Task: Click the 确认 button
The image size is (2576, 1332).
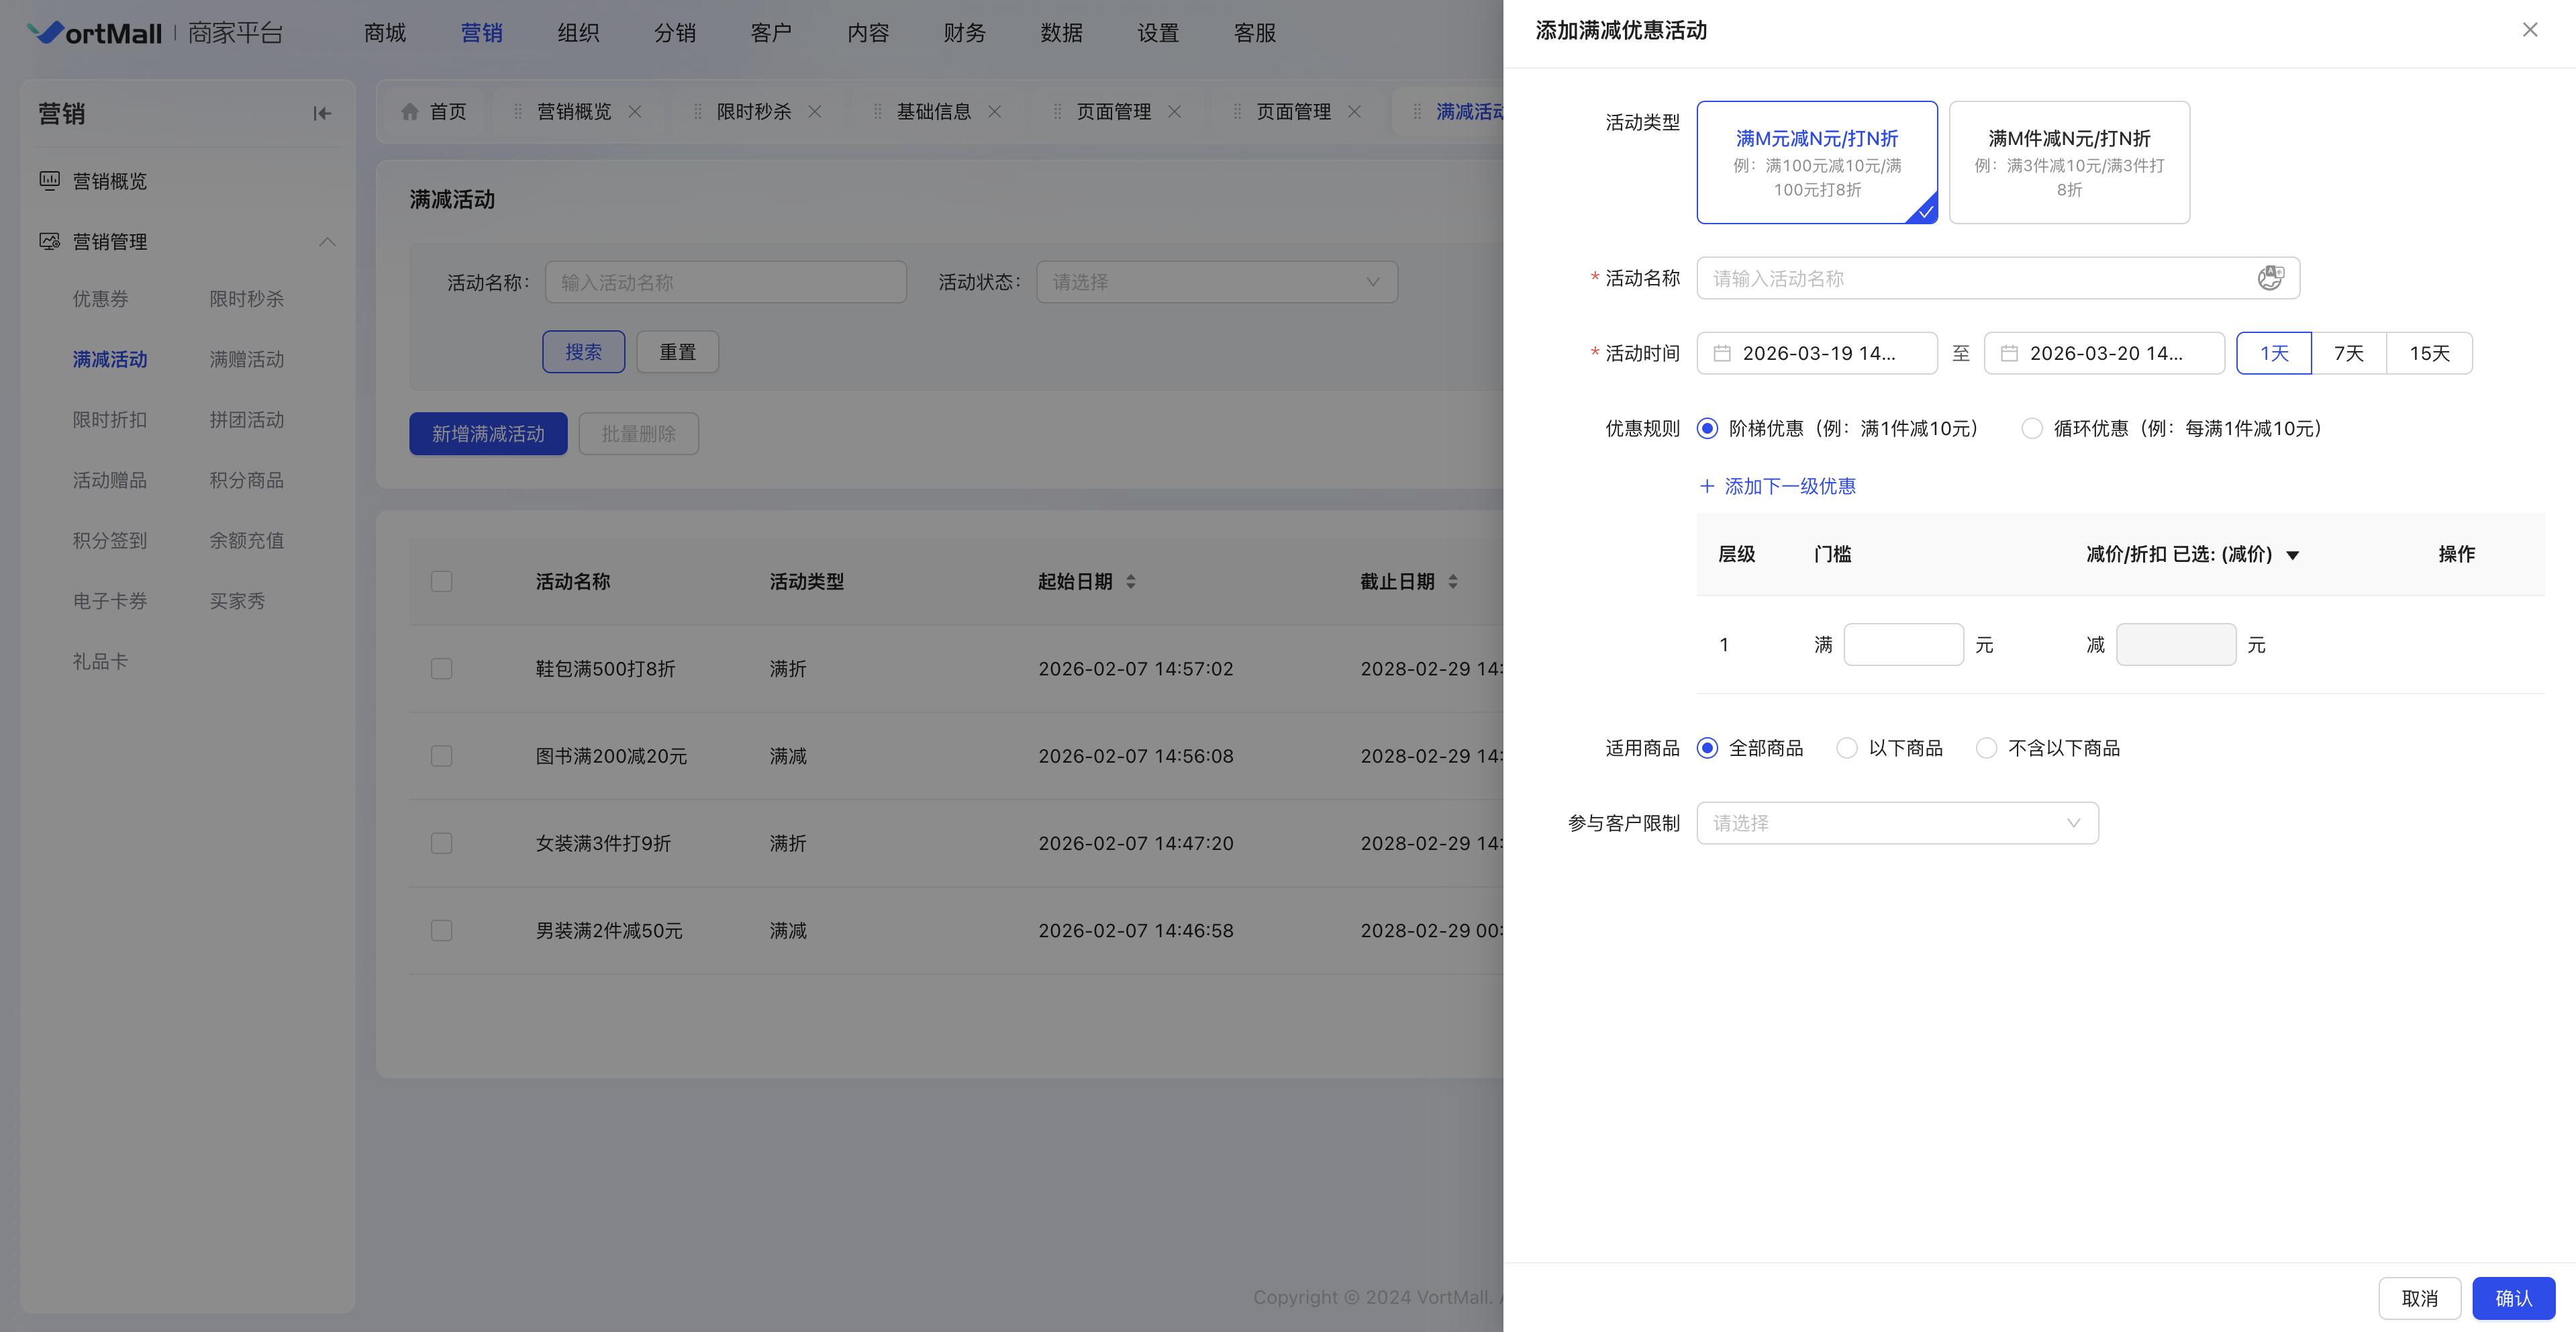Action: pyautogui.click(x=2513, y=1298)
